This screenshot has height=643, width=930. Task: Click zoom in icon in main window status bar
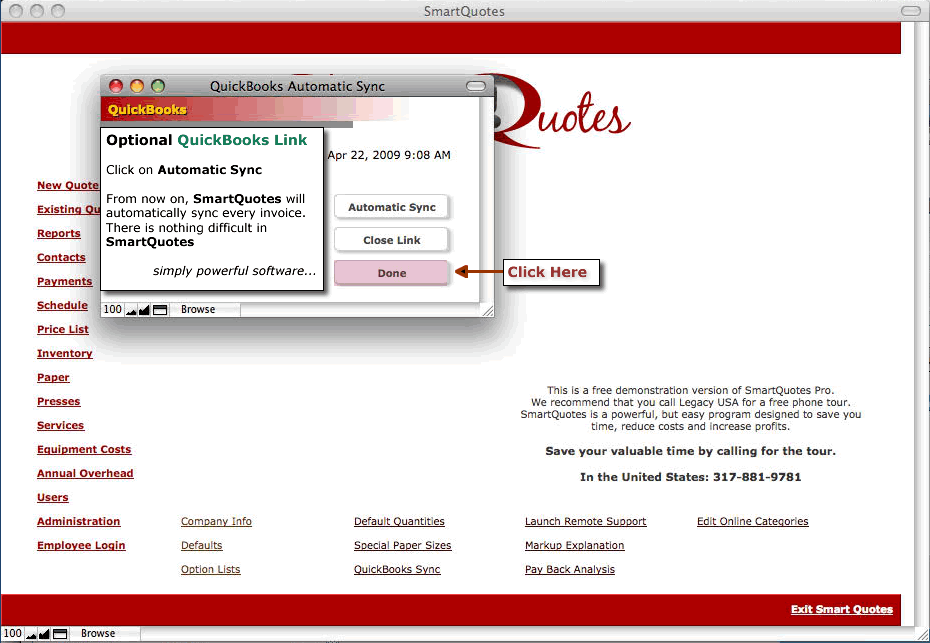tap(44, 634)
